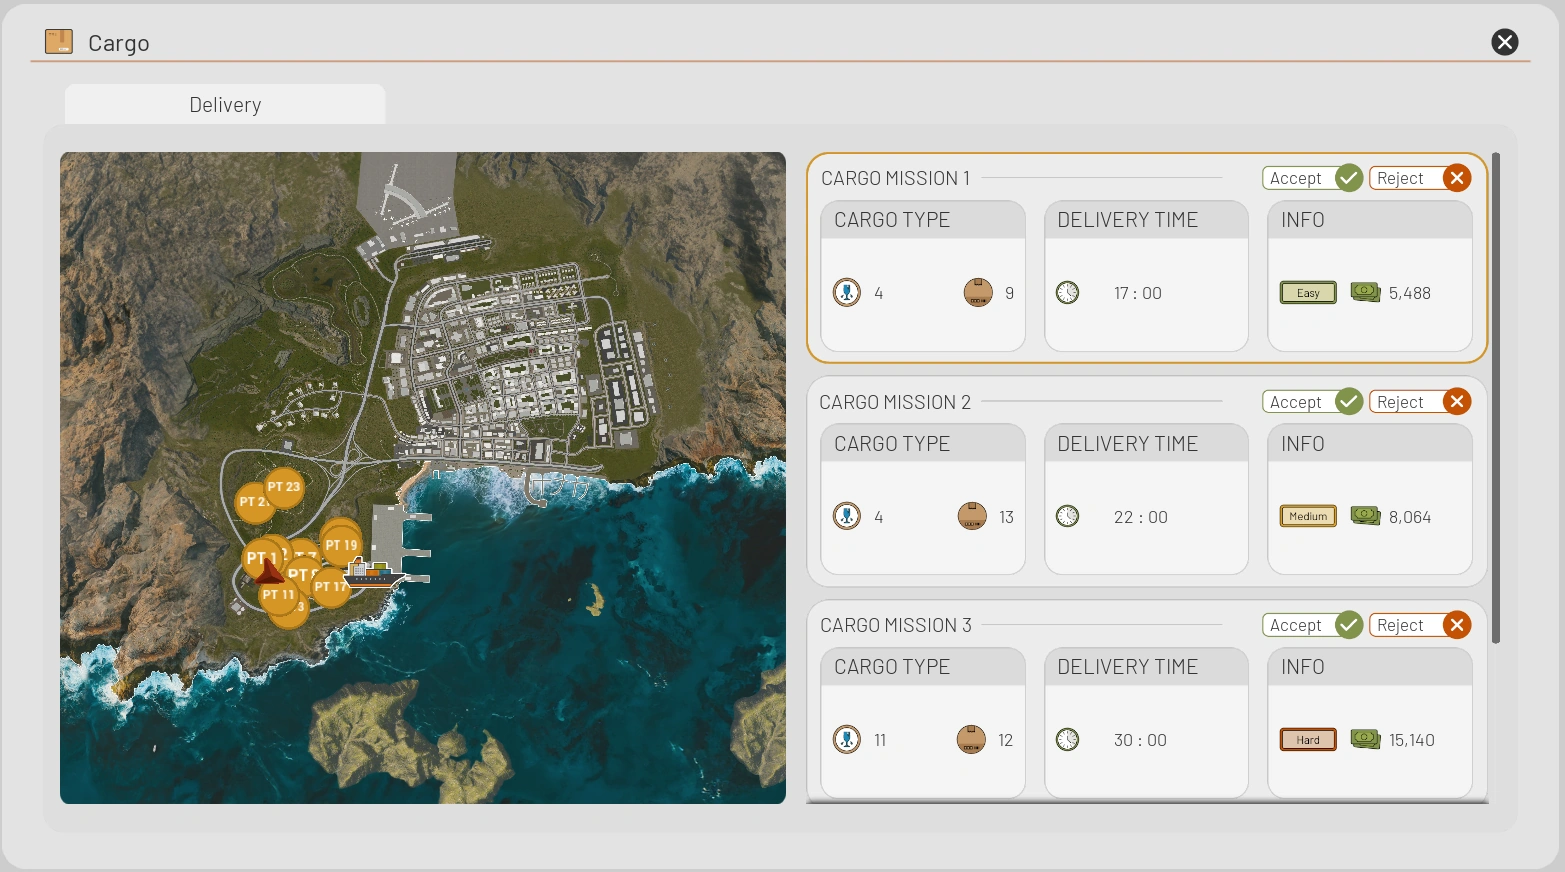The width and height of the screenshot is (1565, 872).
Task: Click the cargo crate icon in Mission 1
Action: [x=978, y=293]
